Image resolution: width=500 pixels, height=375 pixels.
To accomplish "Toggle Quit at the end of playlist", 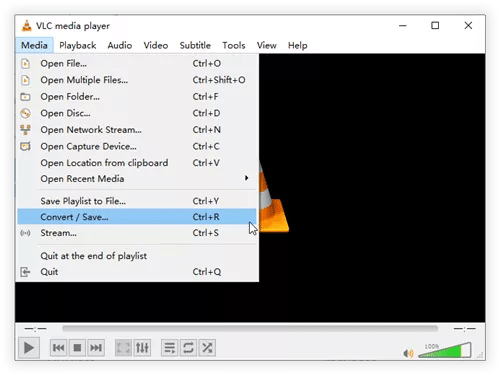I will click(137, 256).
